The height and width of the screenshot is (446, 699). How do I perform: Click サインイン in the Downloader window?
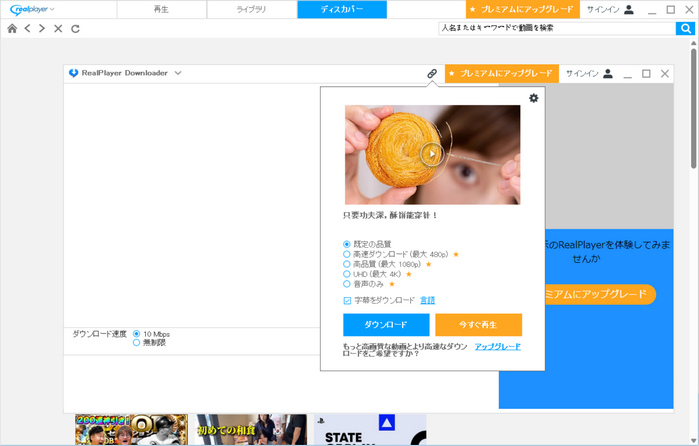[582, 74]
